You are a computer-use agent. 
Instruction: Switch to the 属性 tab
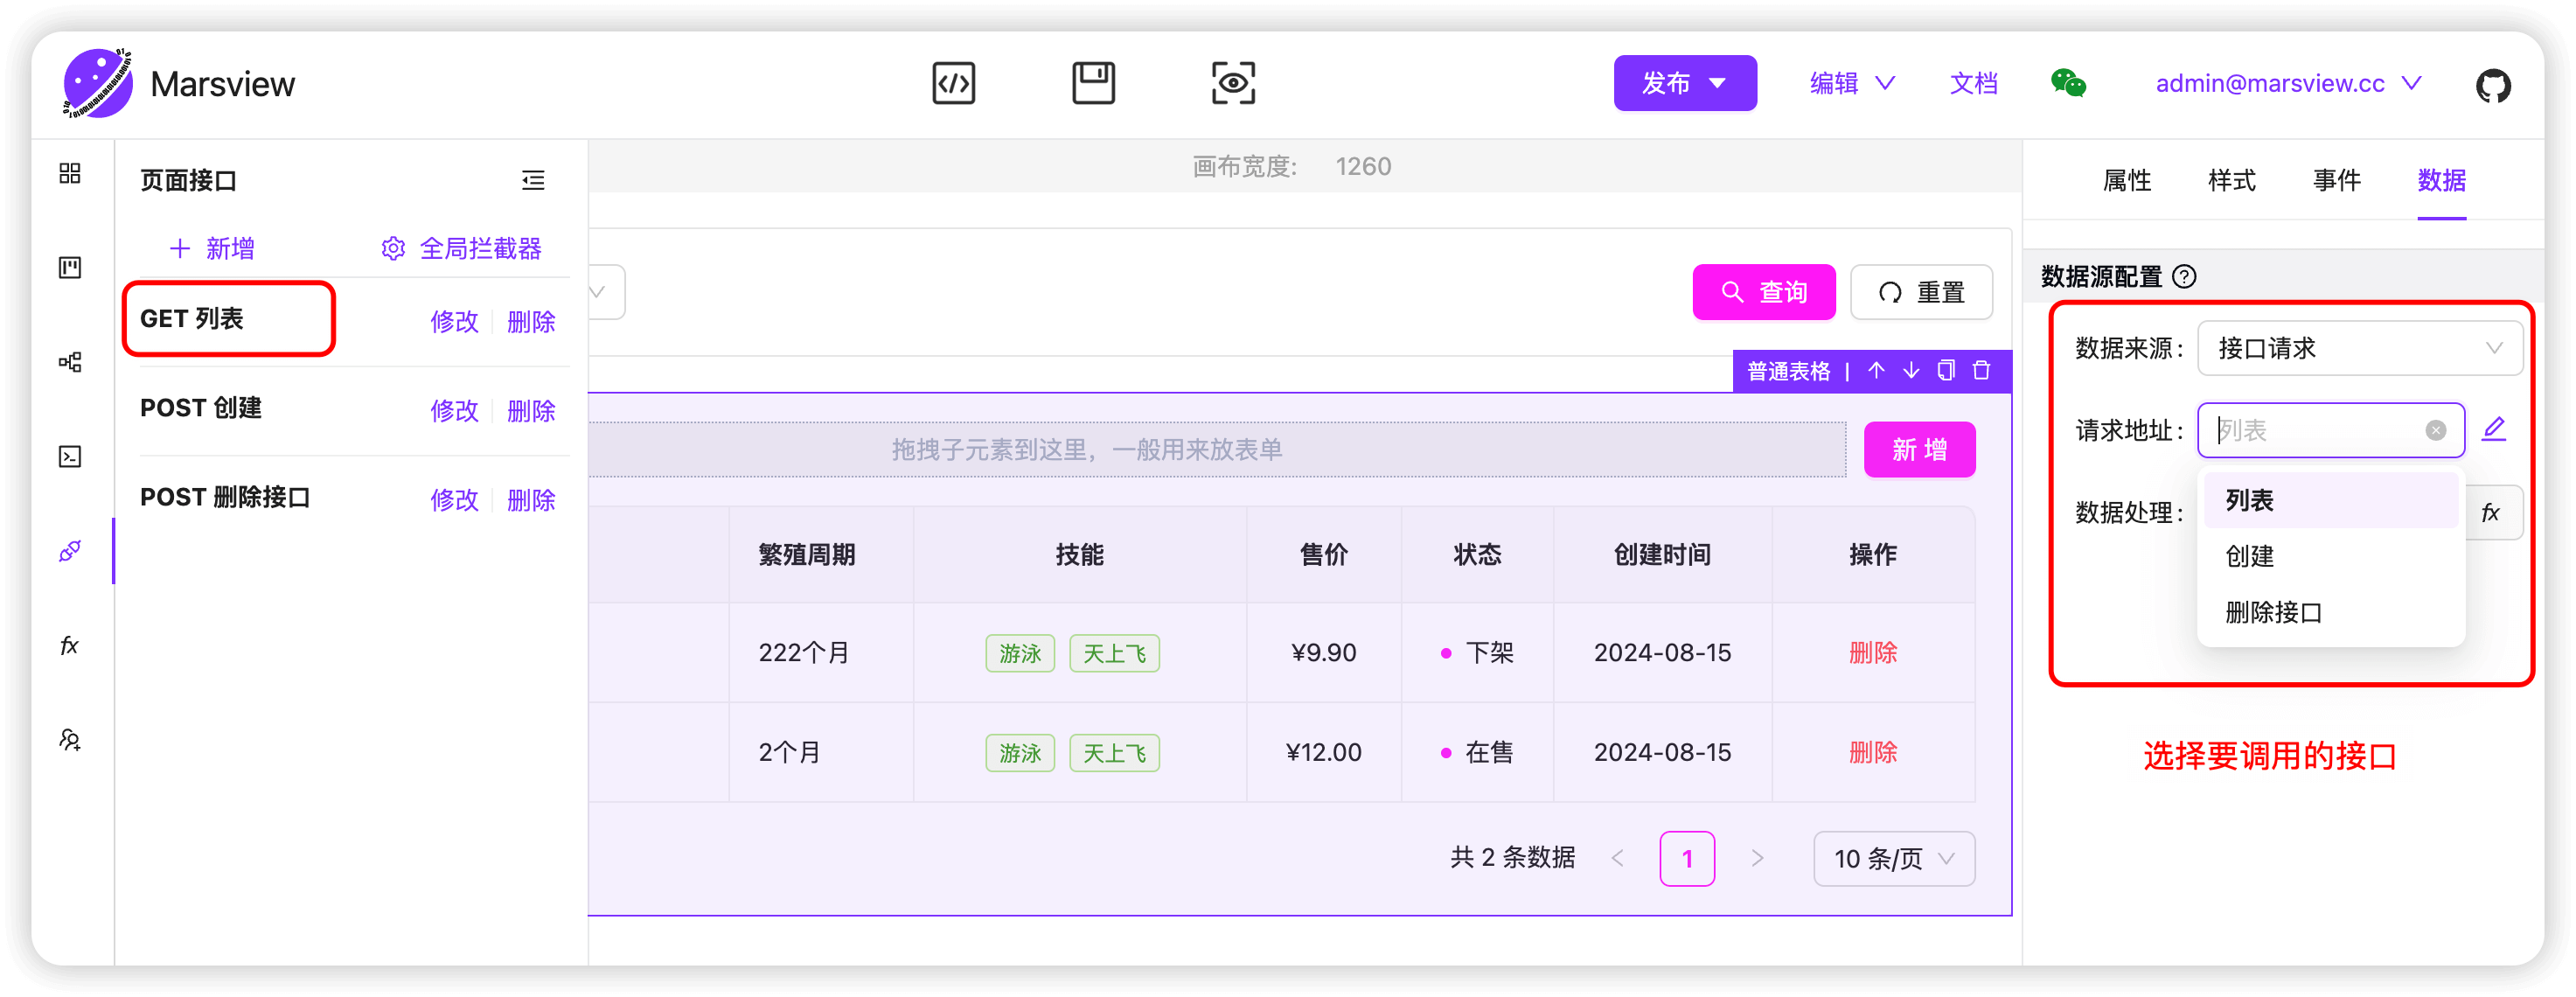2127,180
